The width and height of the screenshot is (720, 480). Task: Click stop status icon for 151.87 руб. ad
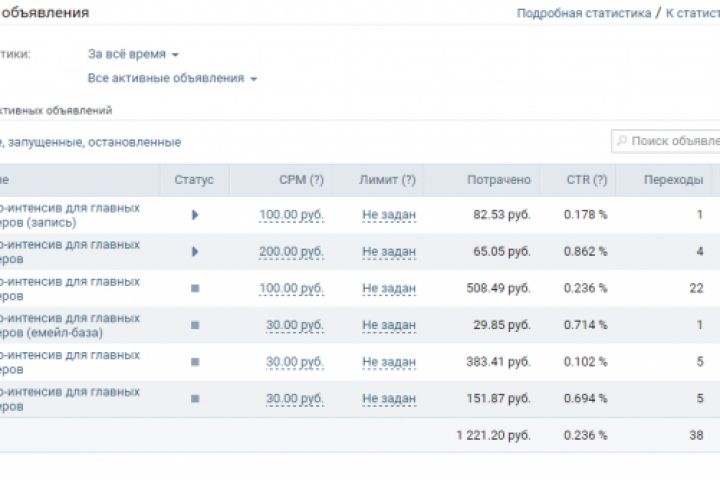coord(194,399)
